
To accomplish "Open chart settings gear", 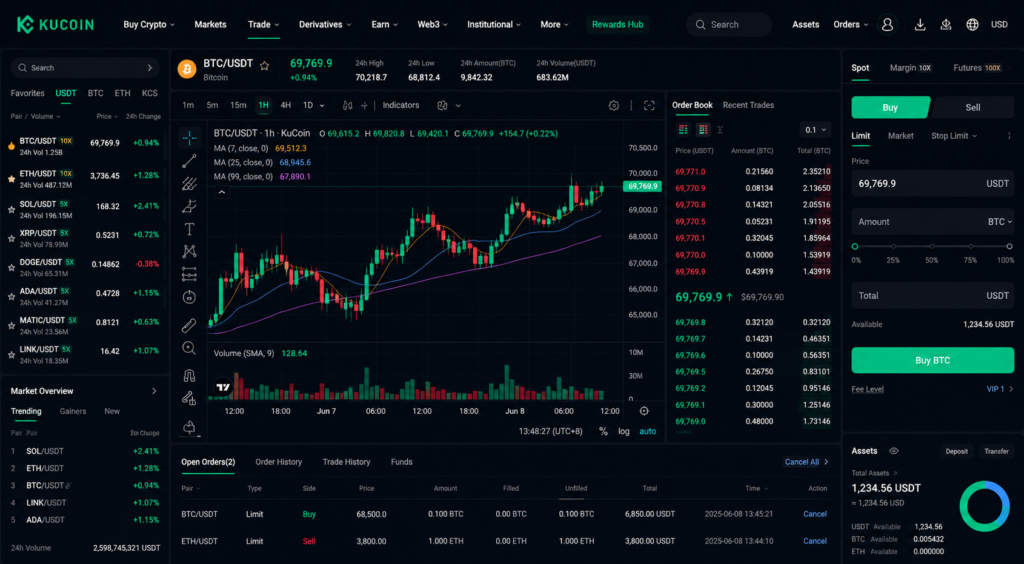I will pyautogui.click(x=613, y=105).
